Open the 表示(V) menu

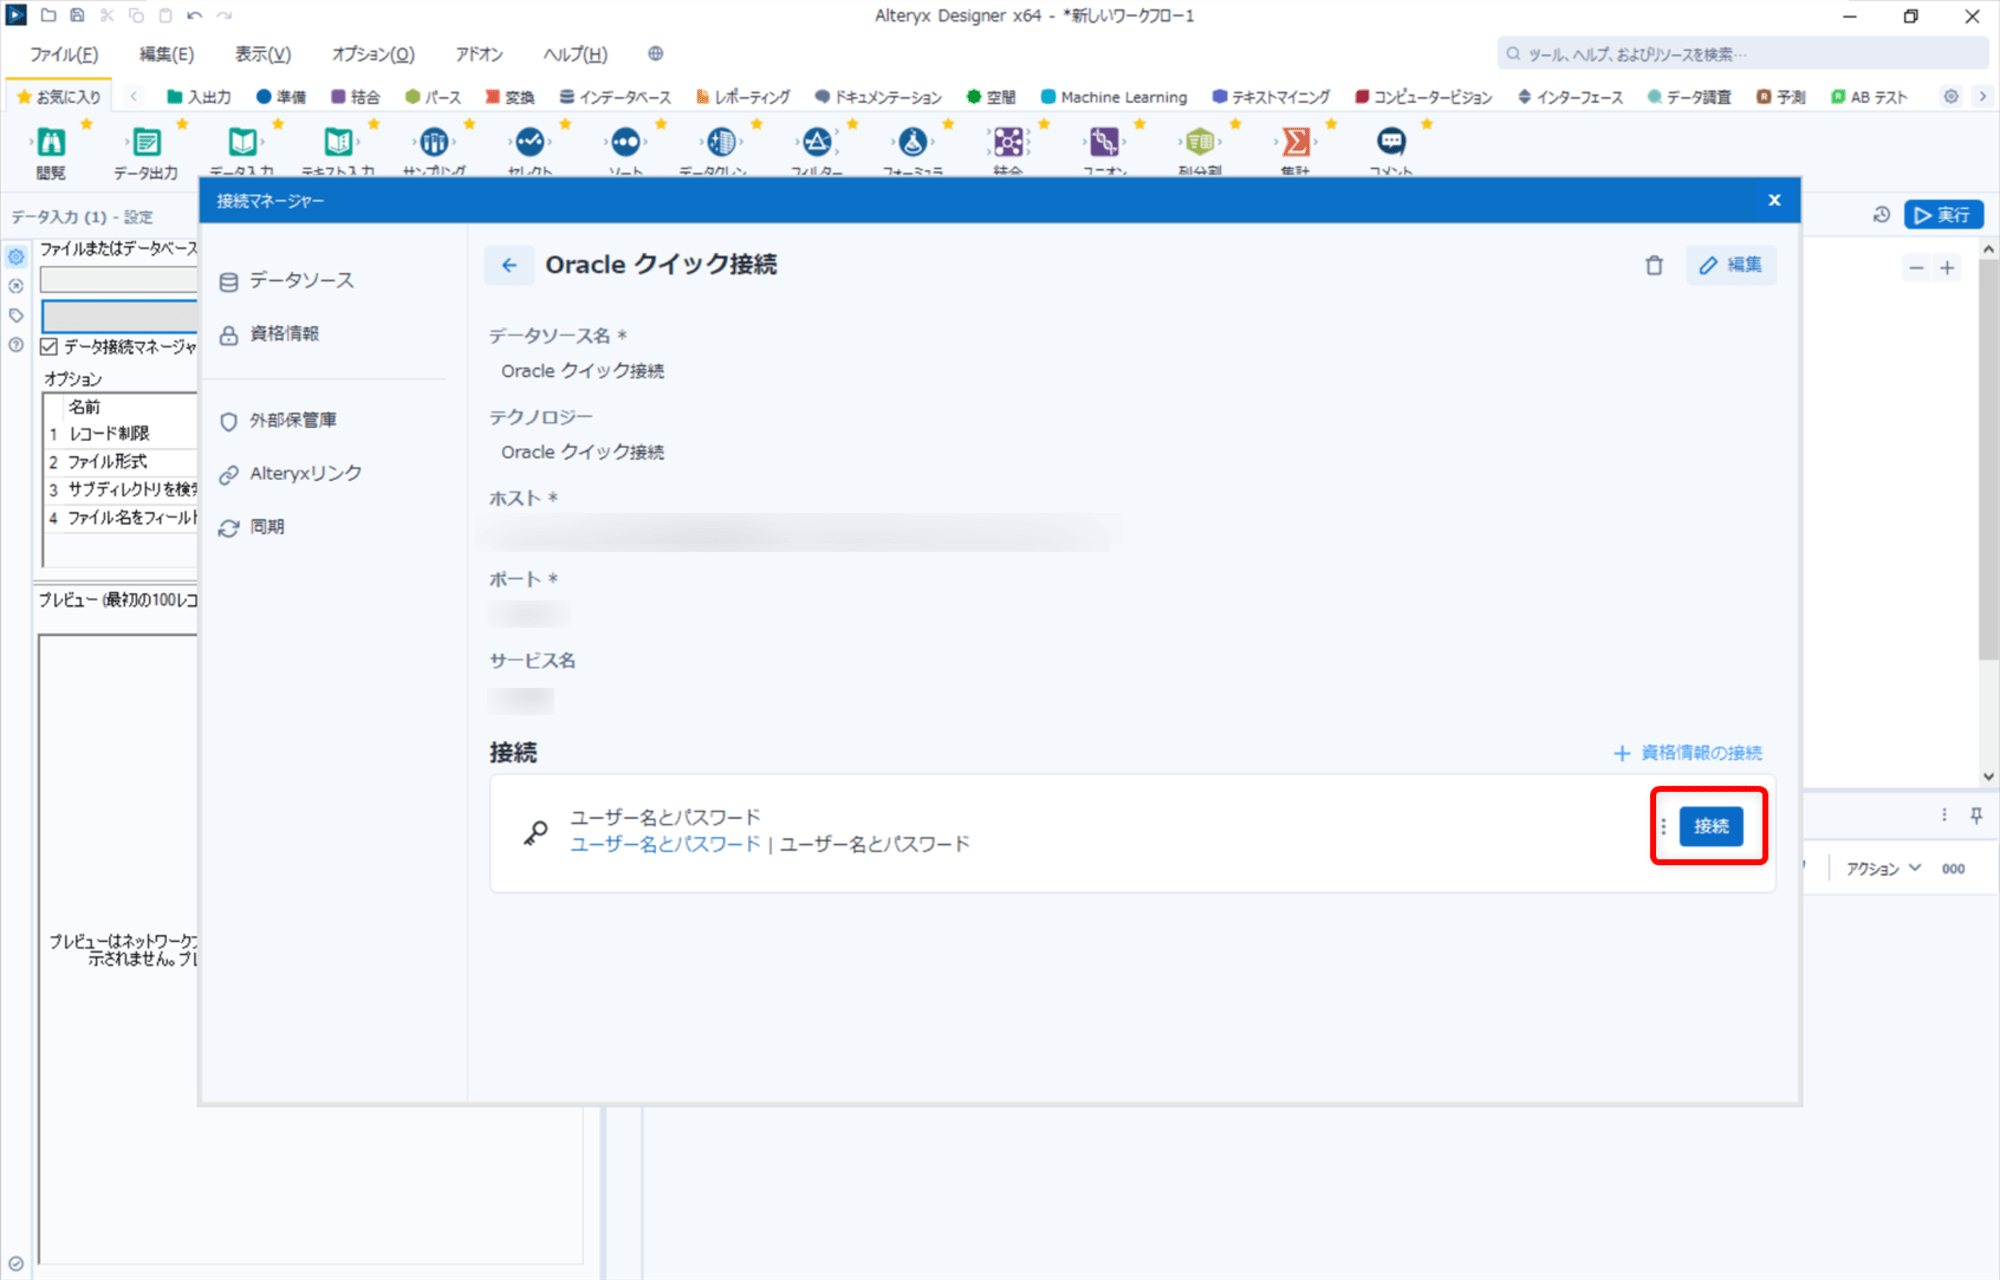point(263,54)
